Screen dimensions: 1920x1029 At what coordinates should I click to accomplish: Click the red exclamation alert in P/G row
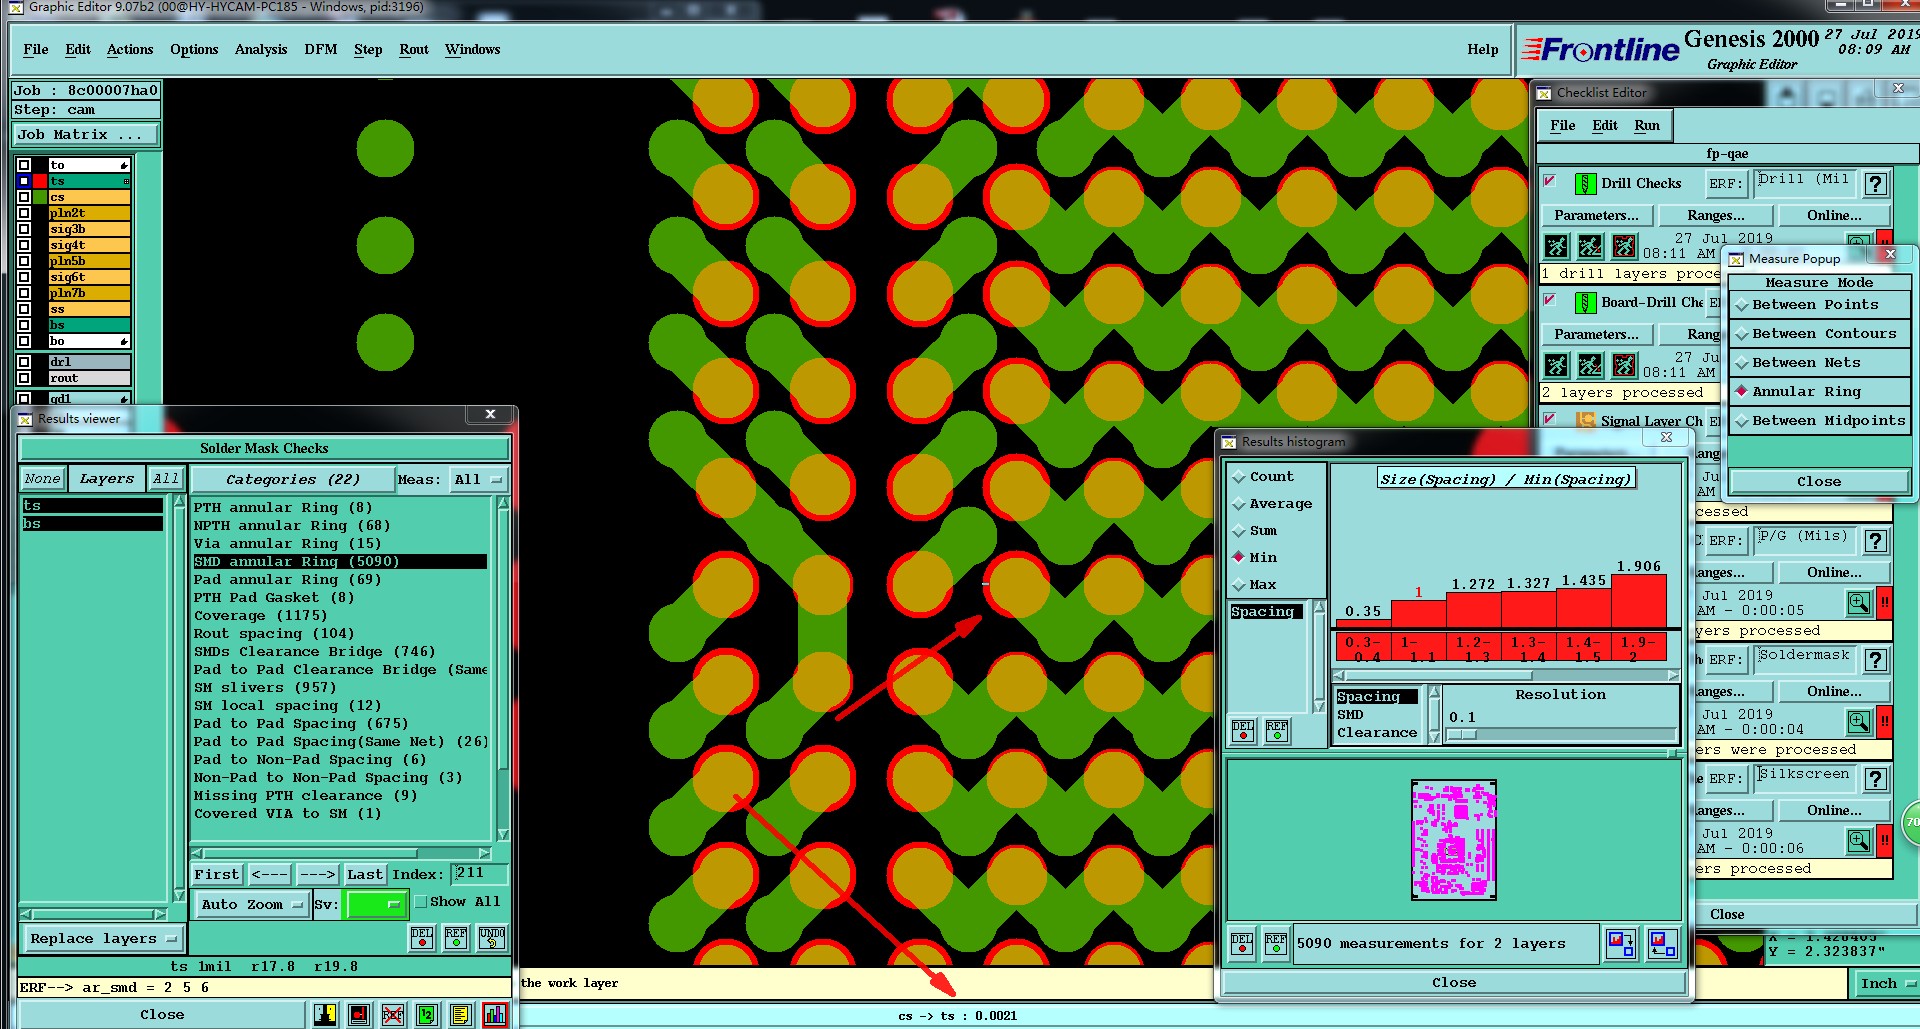coord(1884,603)
